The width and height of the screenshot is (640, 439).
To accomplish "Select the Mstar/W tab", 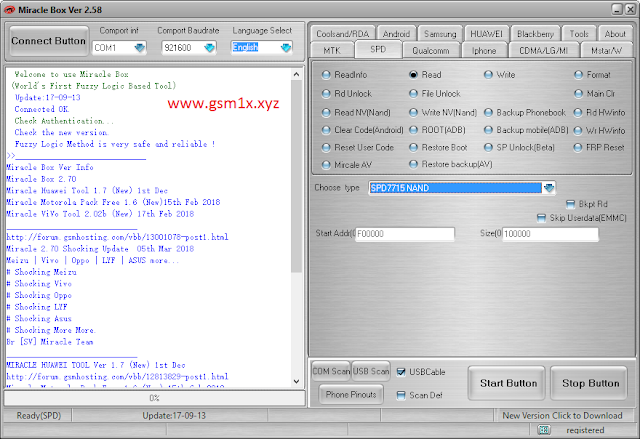I will tap(607, 51).
